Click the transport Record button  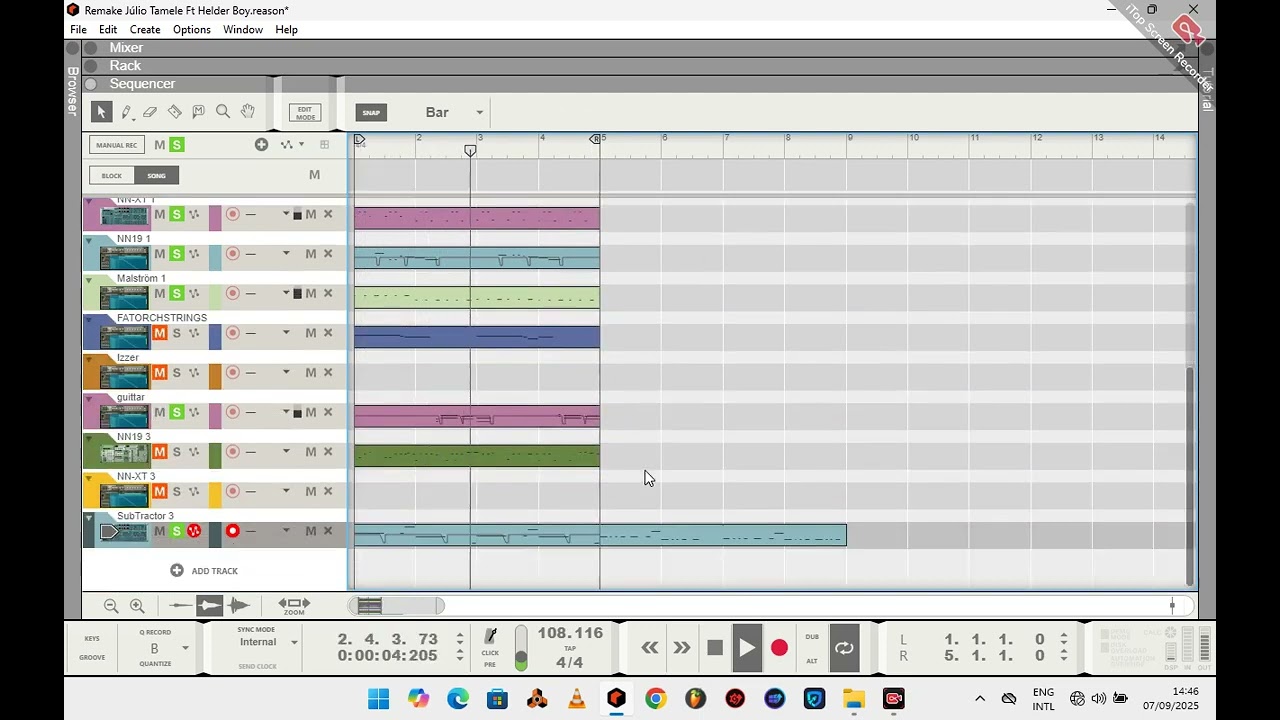tap(780, 648)
